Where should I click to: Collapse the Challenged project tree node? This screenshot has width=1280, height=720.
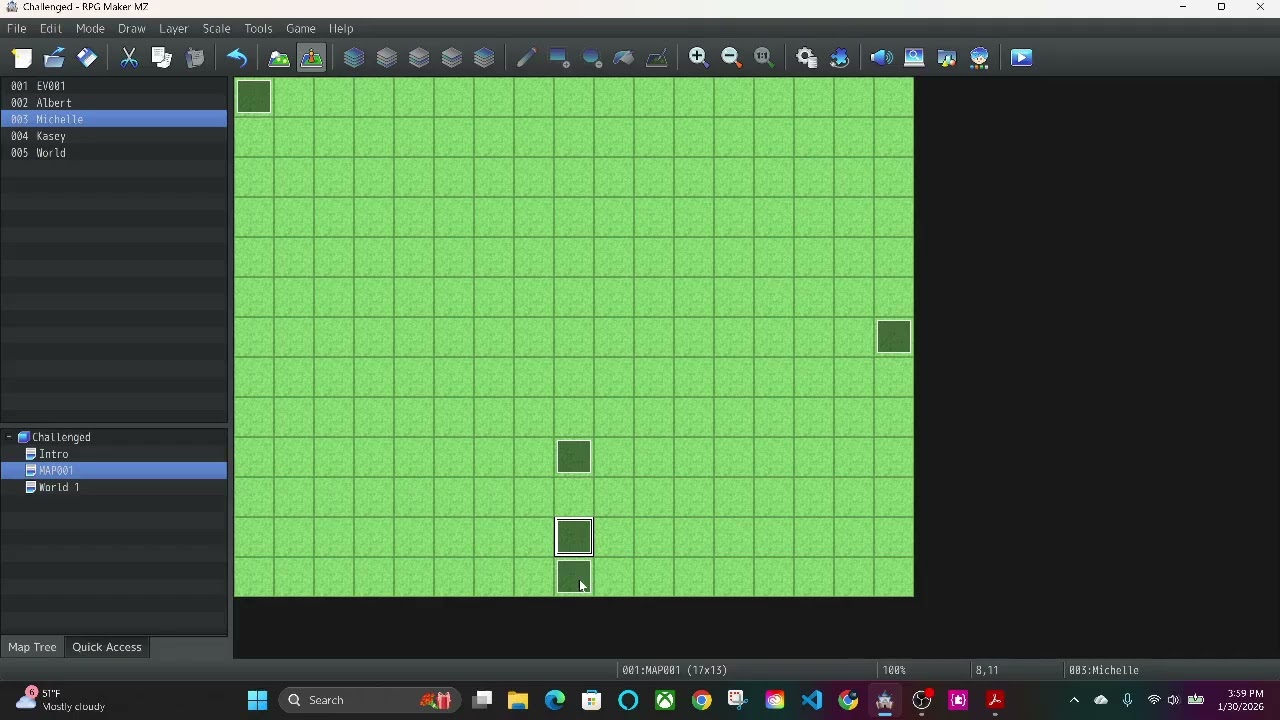[x=9, y=437]
